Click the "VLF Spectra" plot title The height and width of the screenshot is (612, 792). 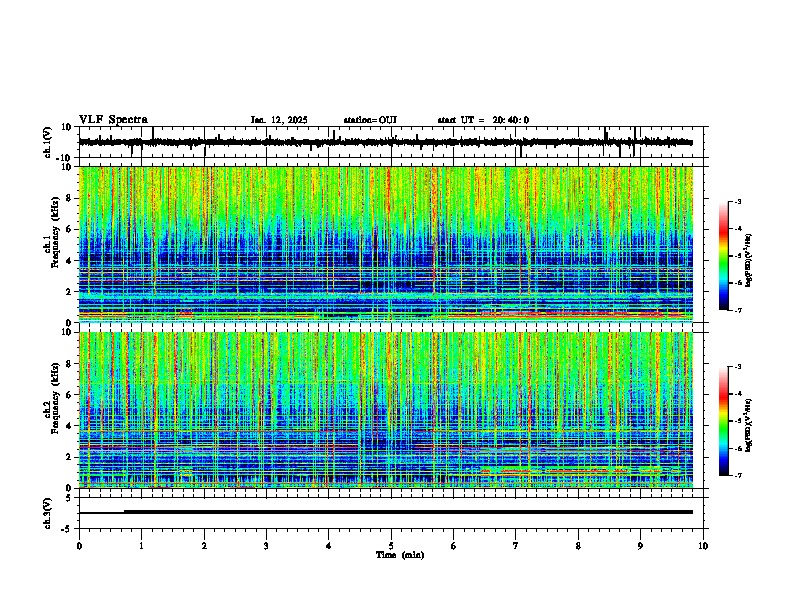[113, 120]
